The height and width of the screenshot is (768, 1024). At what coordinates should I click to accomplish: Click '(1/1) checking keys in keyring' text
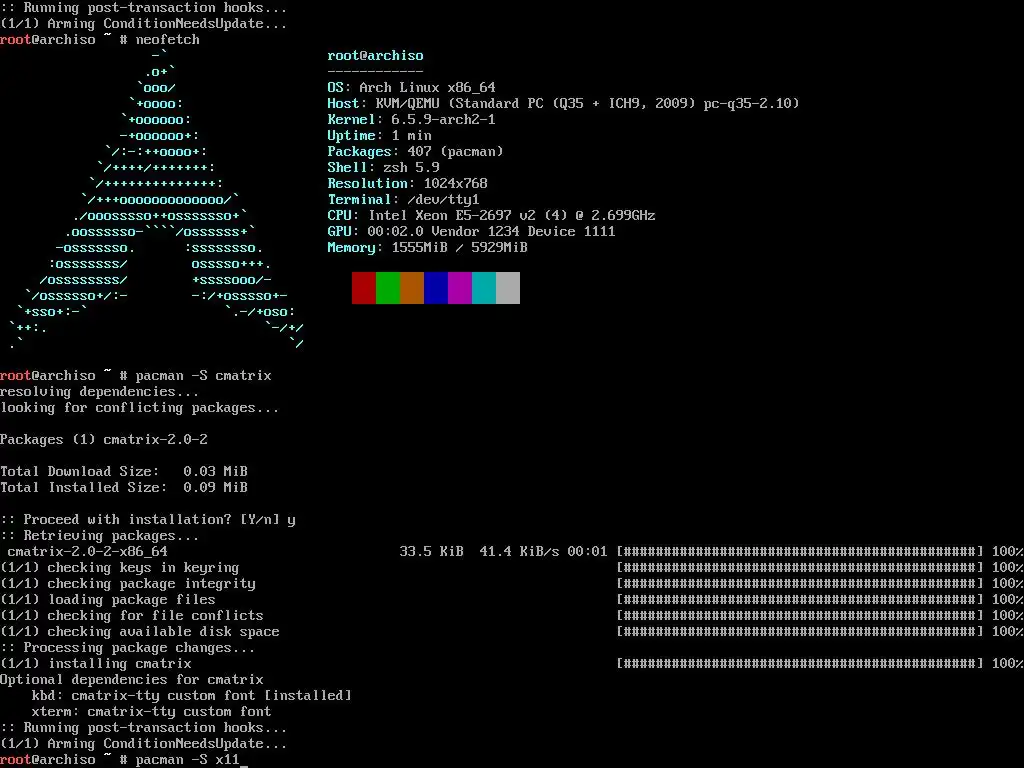(120, 568)
